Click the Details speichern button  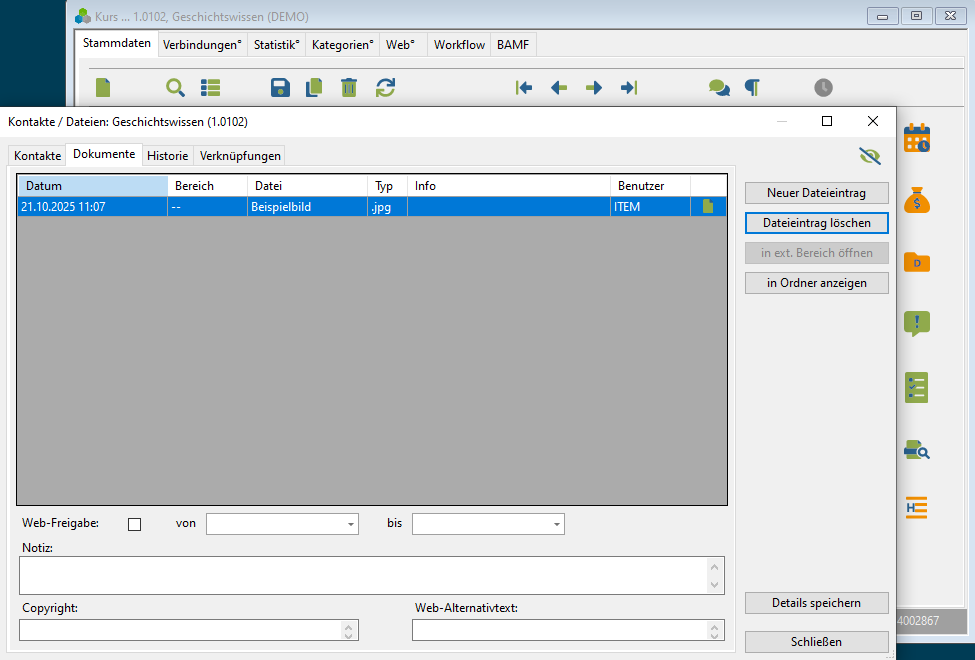tap(816, 603)
